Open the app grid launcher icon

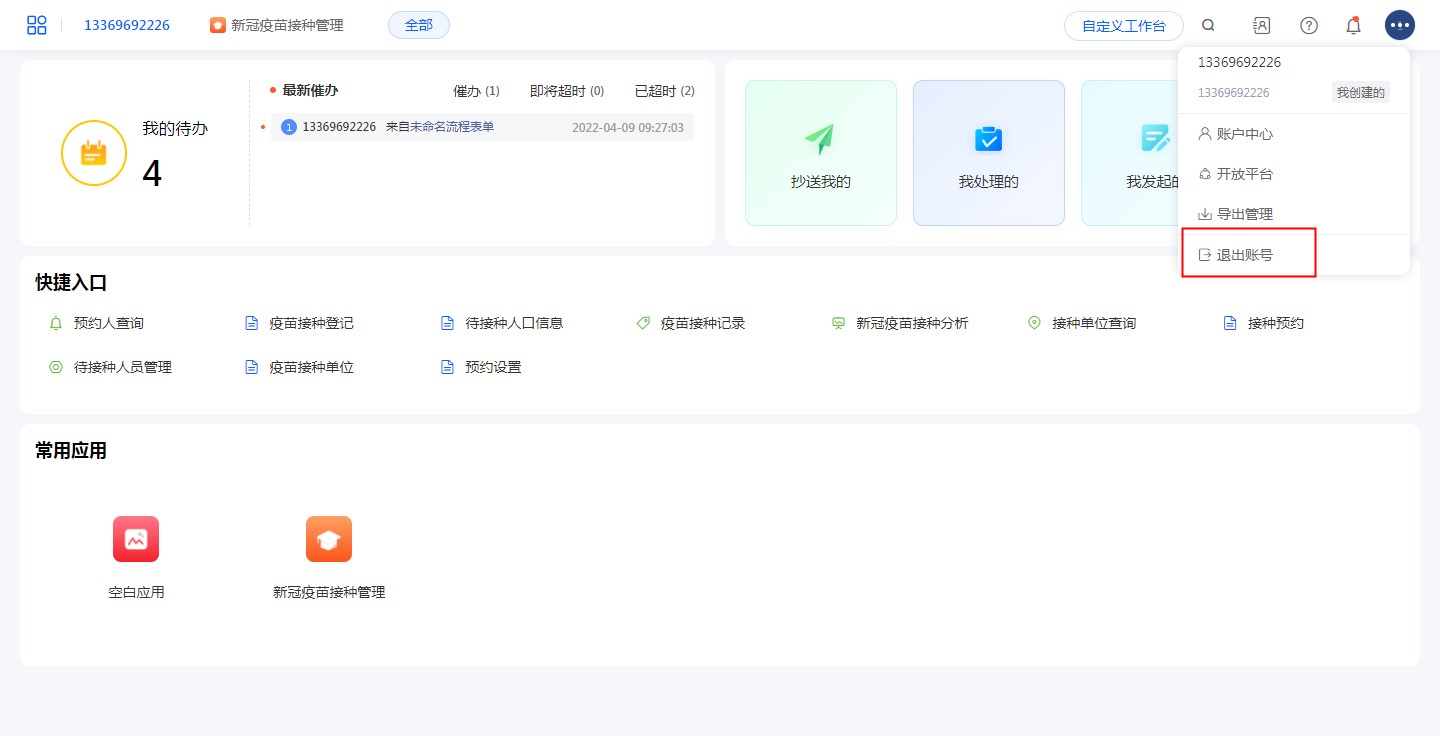[37, 25]
